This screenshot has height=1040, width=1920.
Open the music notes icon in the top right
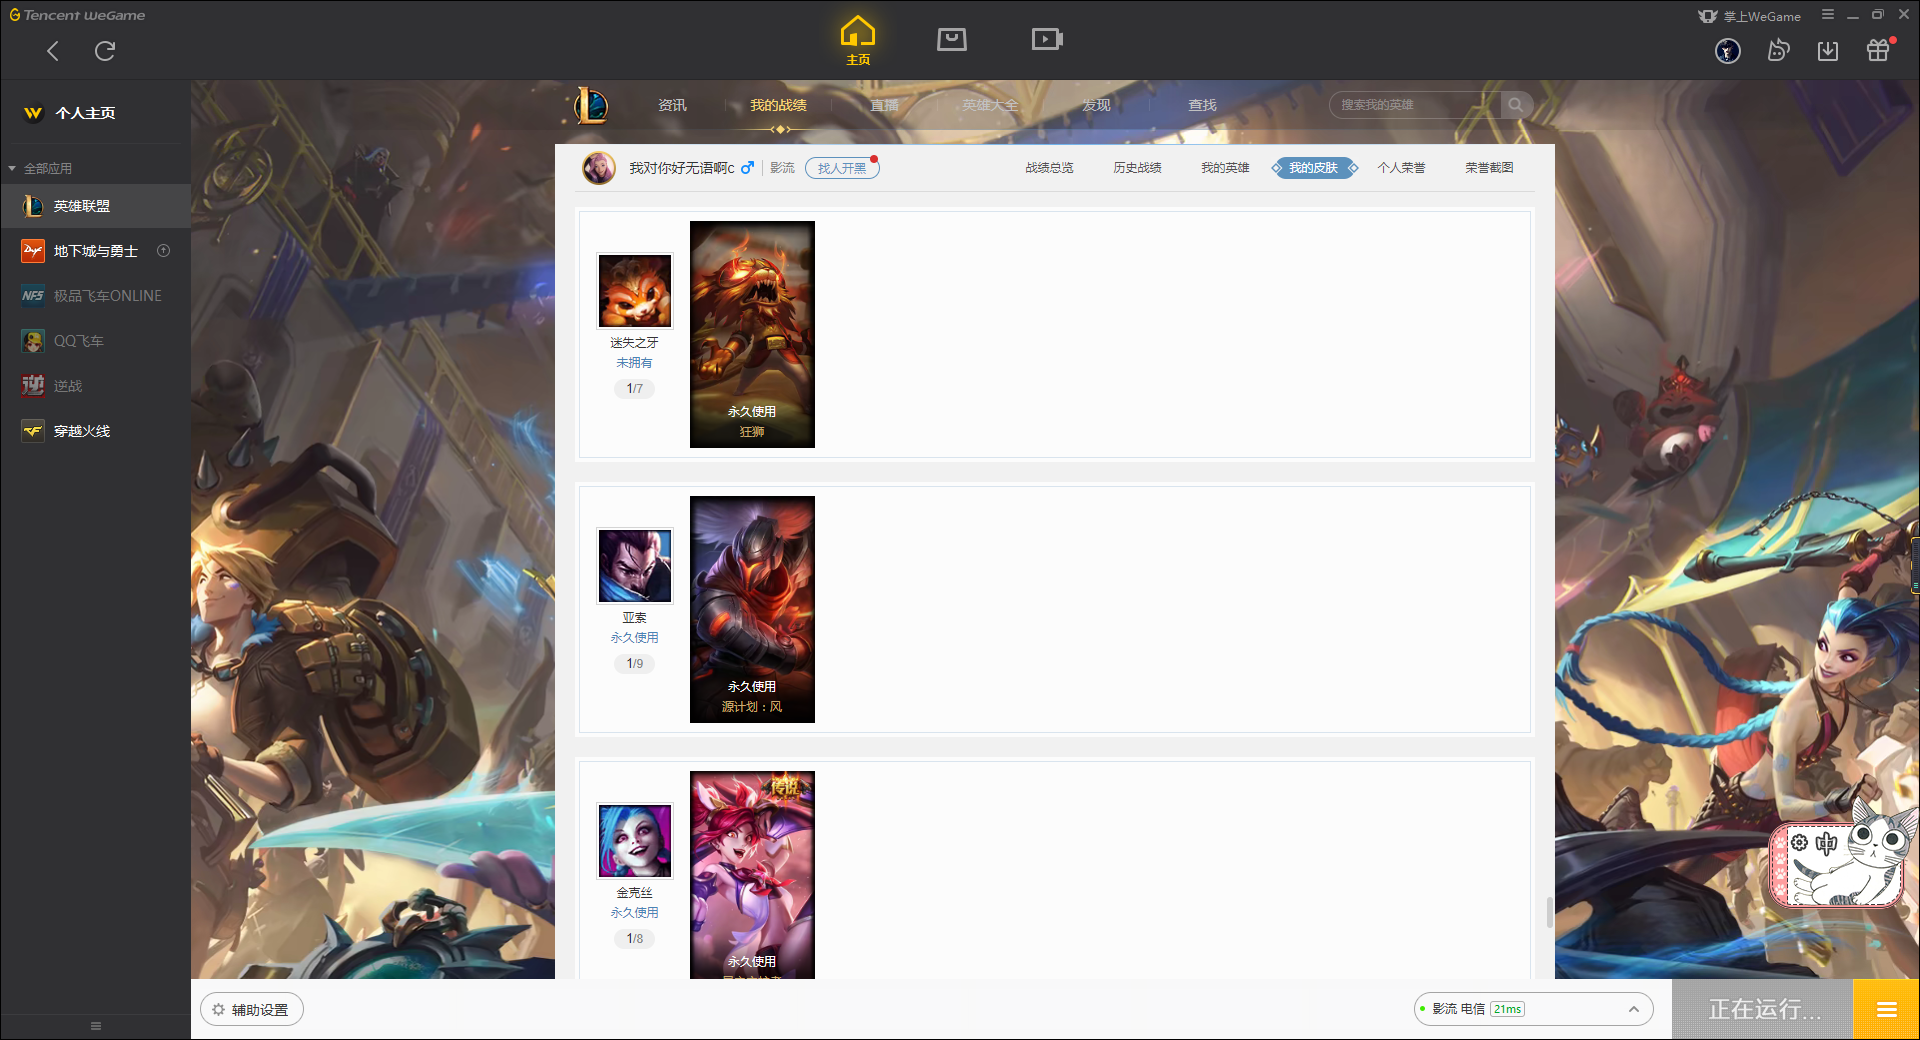[1778, 51]
